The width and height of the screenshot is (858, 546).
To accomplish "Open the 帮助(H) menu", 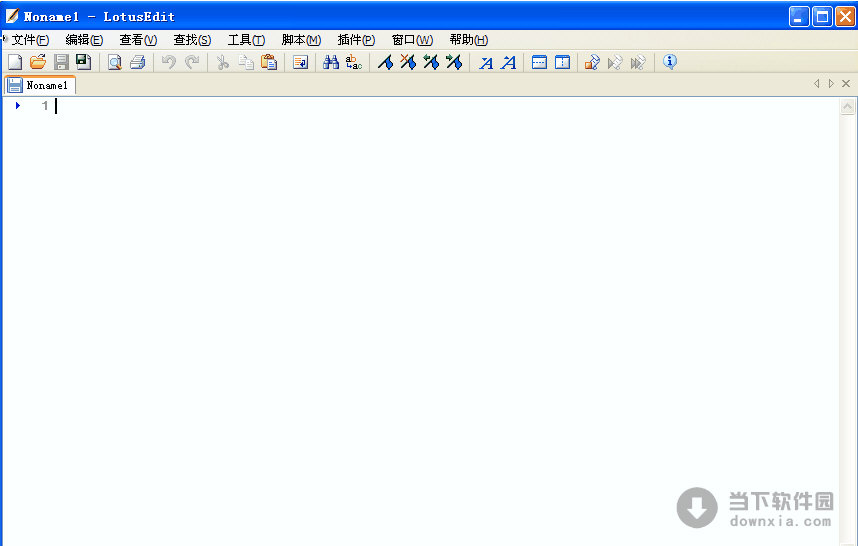I will click(x=468, y=40).
